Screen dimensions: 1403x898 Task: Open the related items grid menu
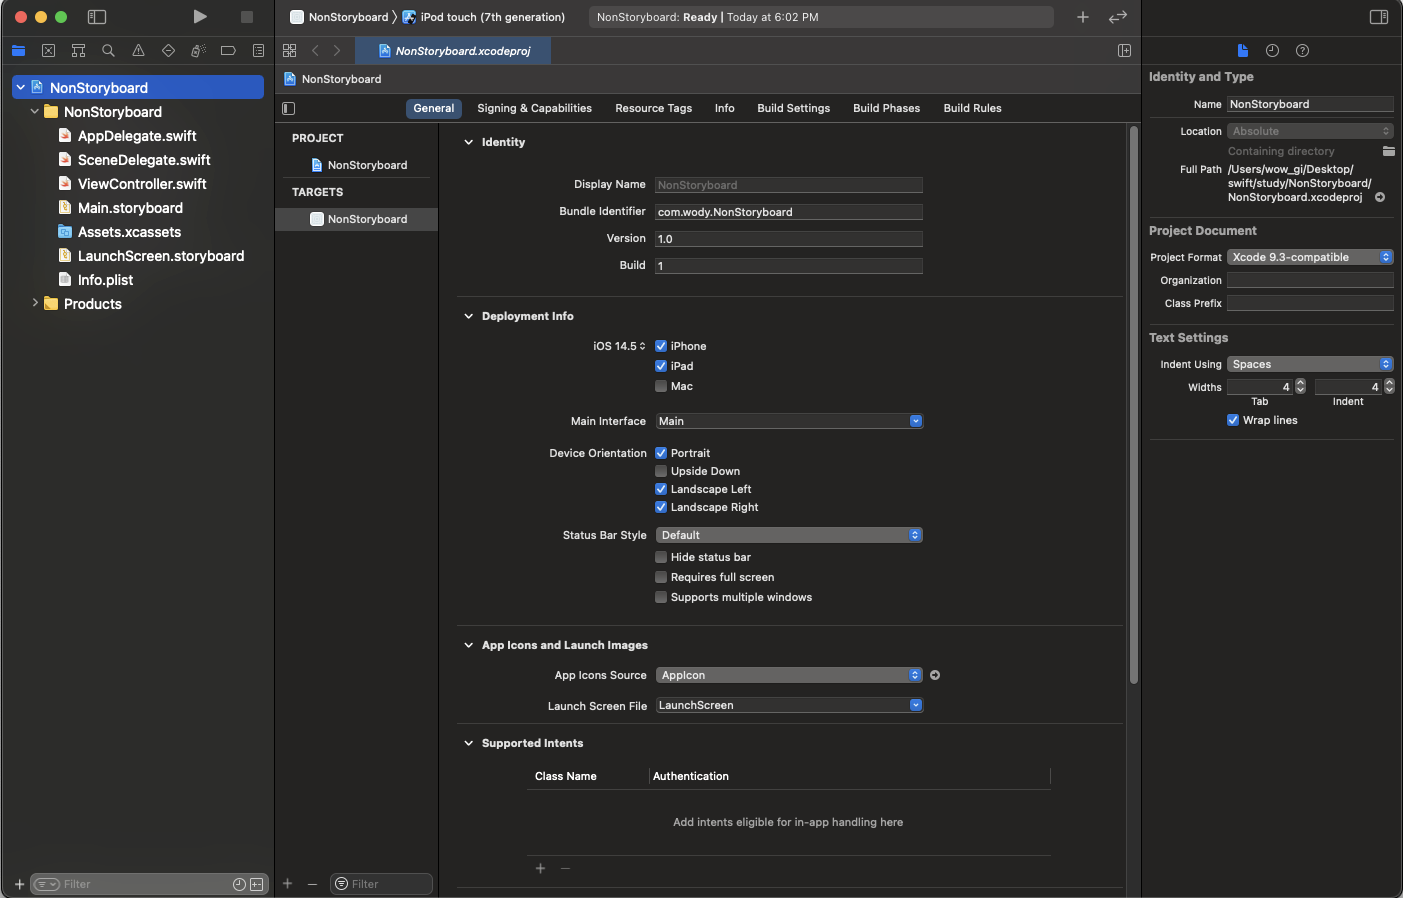pyautogui.click(x=289, y=50)
